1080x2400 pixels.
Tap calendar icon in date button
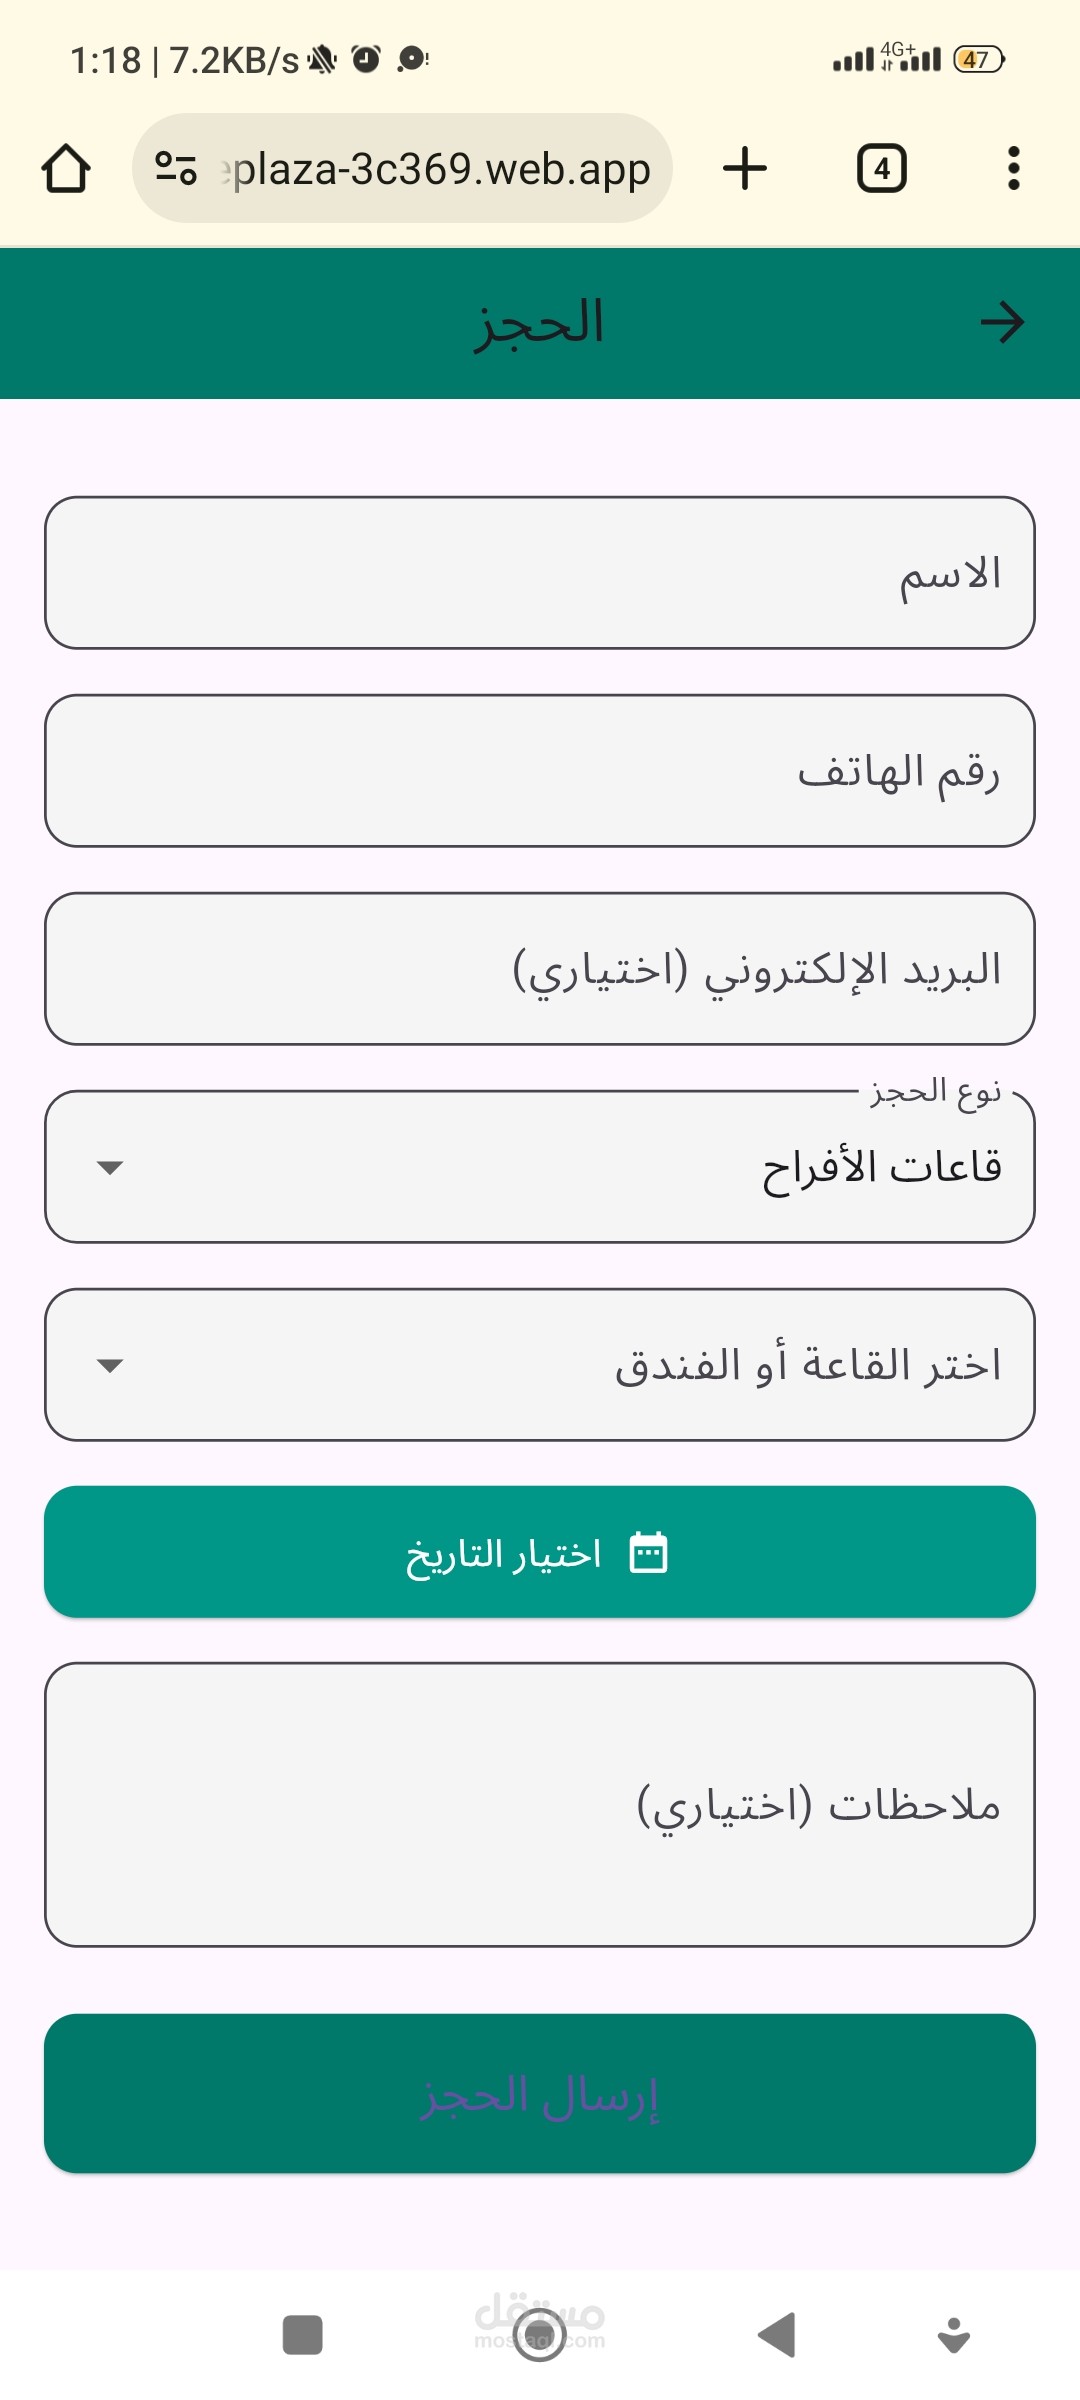click(x=648, y=1553)
